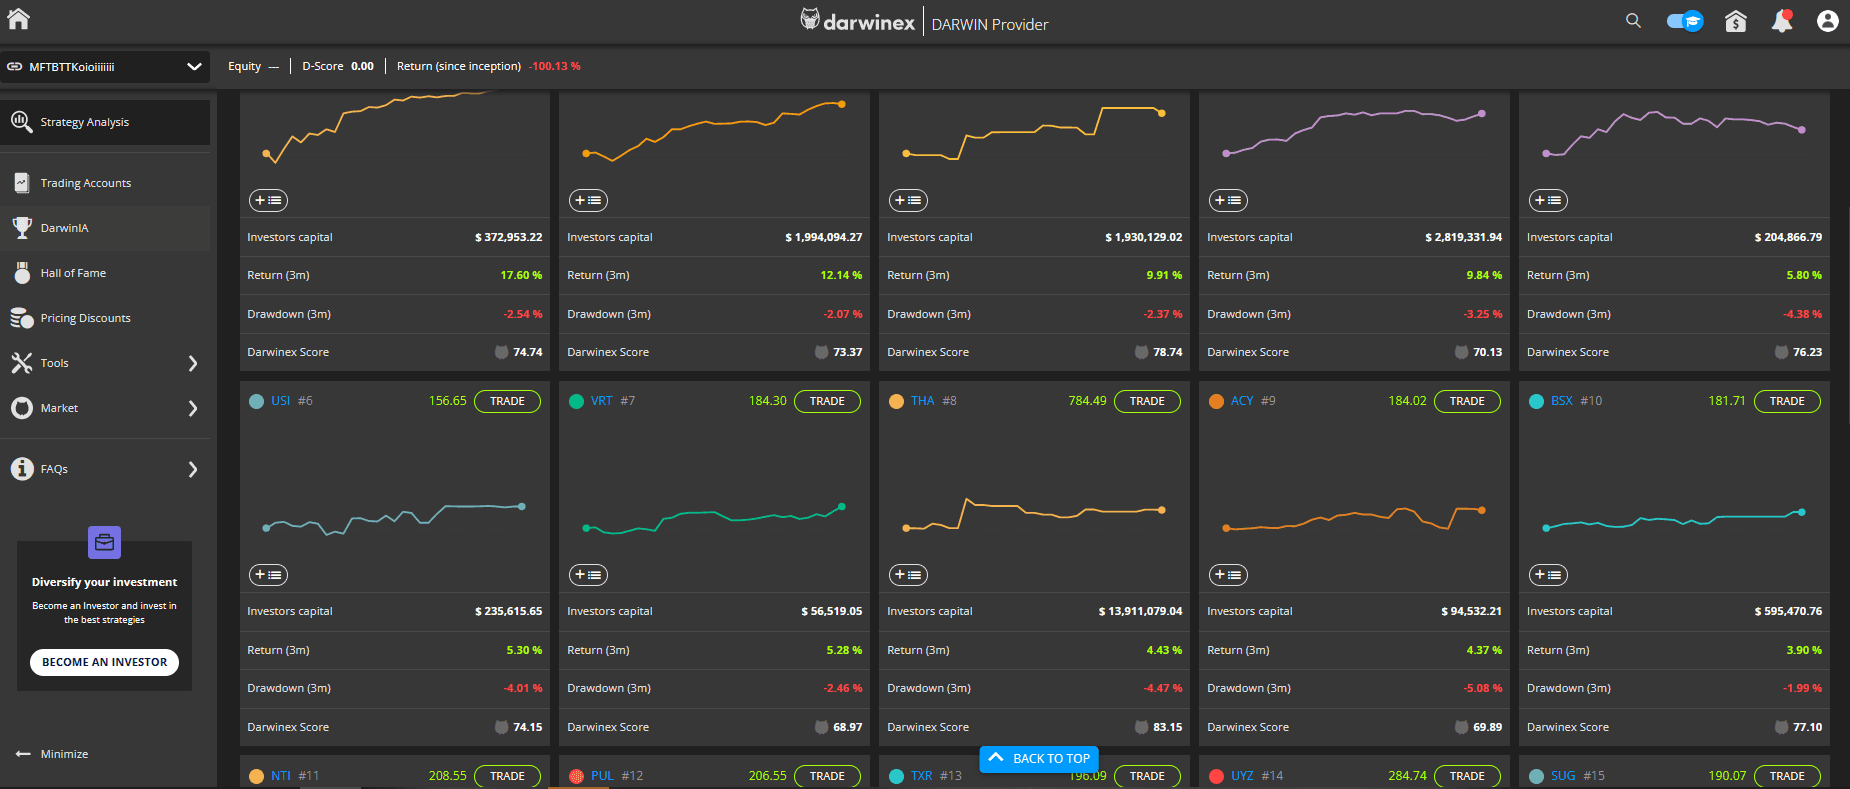Open the ACY performance chart
Image resolution: width=1850 pixels, height=789 pixels.
click(1354, 518)
